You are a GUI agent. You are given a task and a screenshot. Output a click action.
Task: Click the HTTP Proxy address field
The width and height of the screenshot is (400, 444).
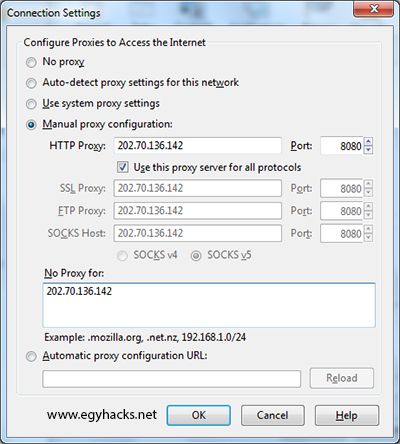click(198, 146)
